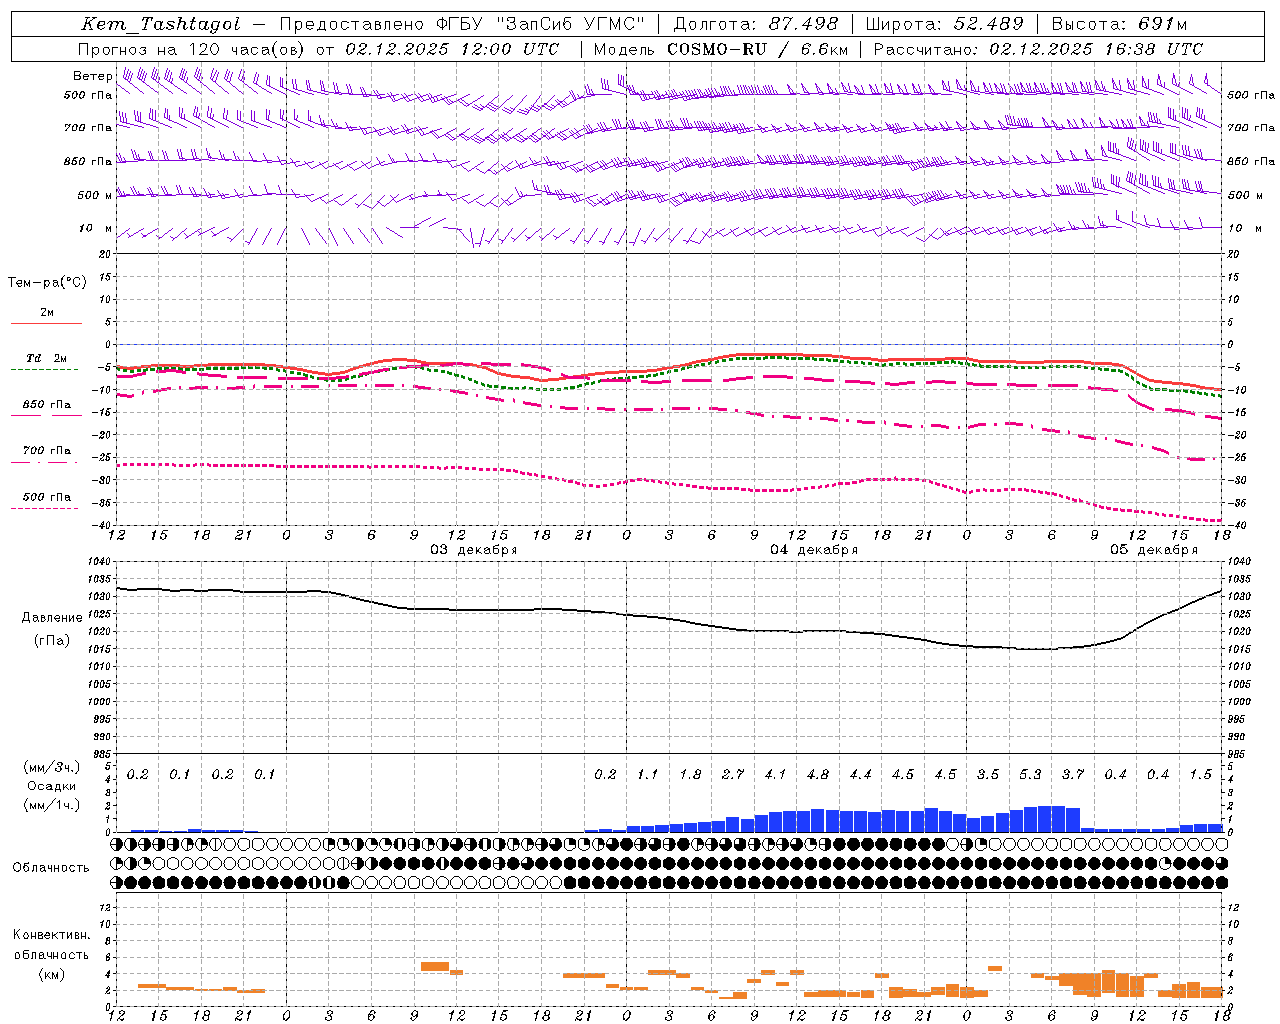The height and width of the screenshot is (1024, 1280).
Task: Click the 5.3 precipitation value
Action: [x=1030, y=775]
